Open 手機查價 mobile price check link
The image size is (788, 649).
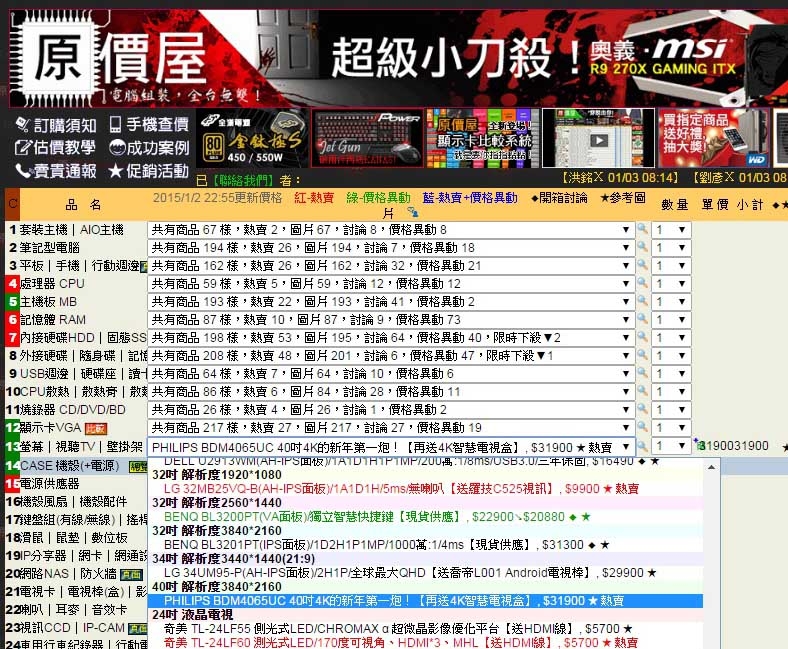(x=149, y=124)
